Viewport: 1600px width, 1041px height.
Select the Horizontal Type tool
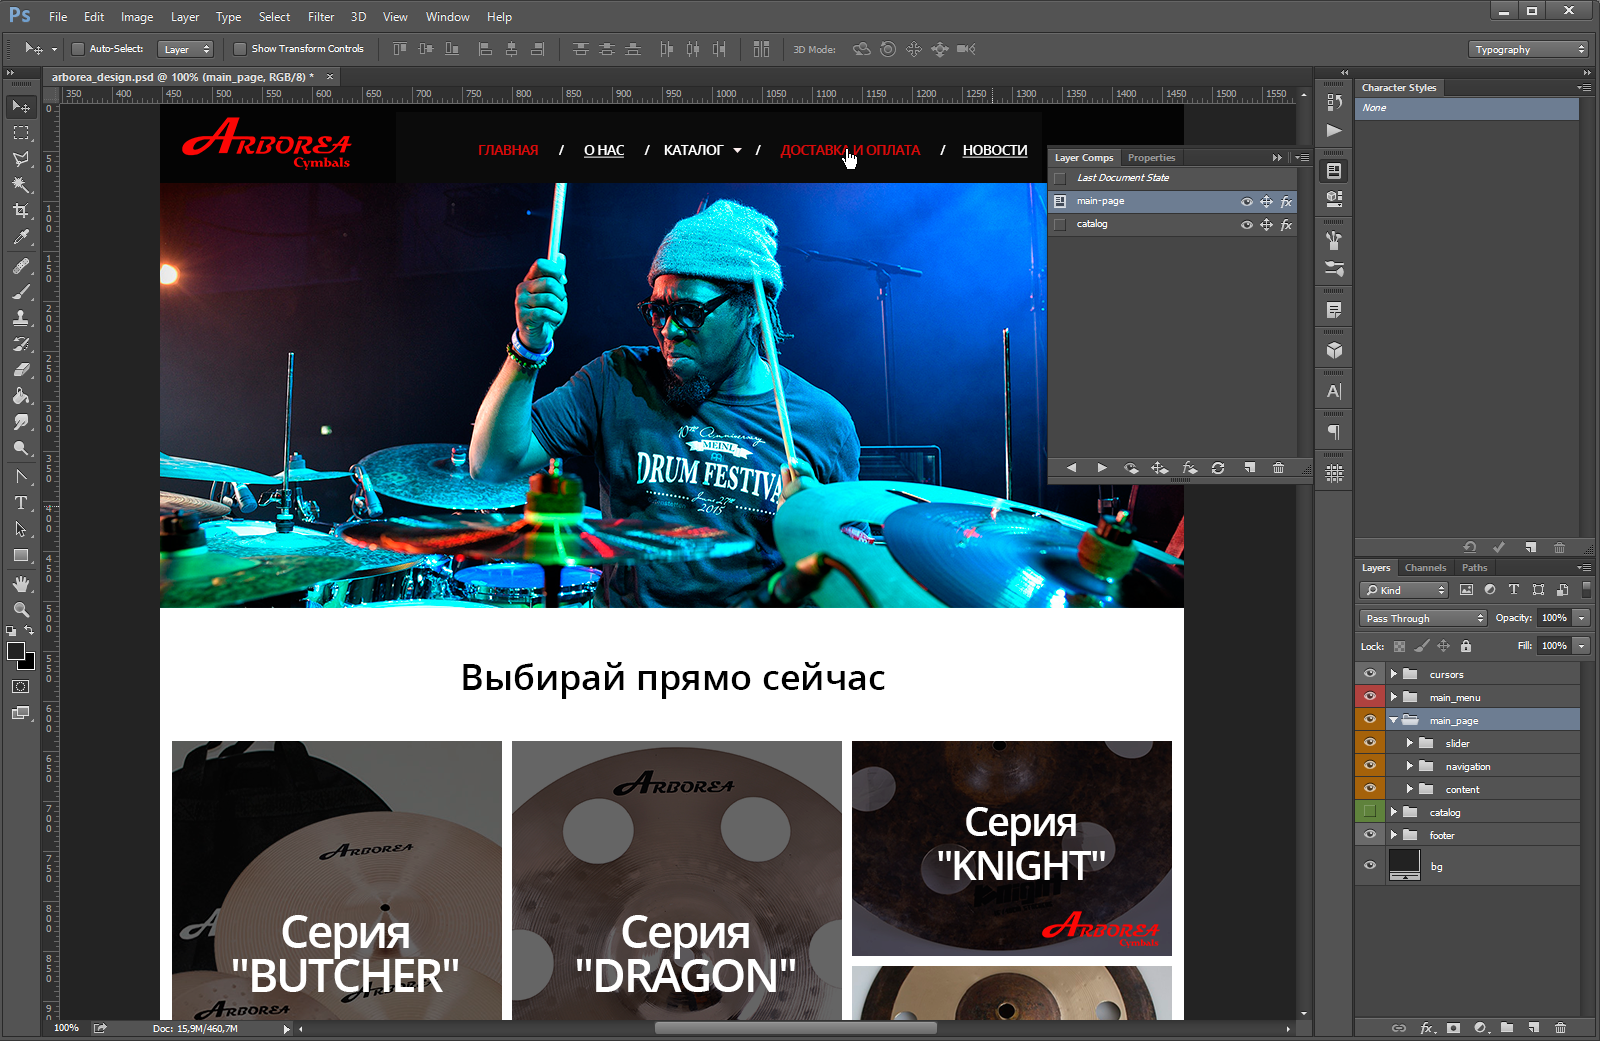click(21, 503)
